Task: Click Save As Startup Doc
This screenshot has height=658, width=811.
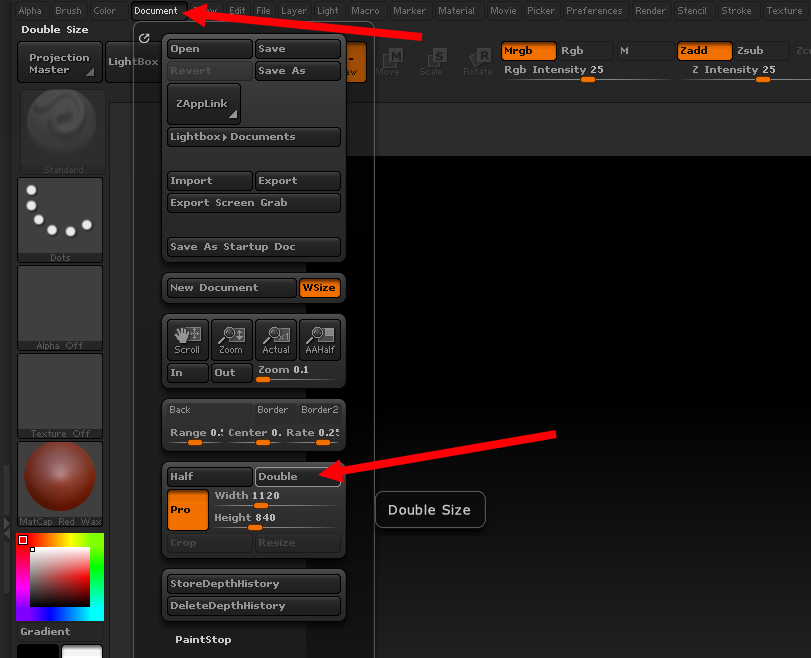Action: click(x=254, y=247)
